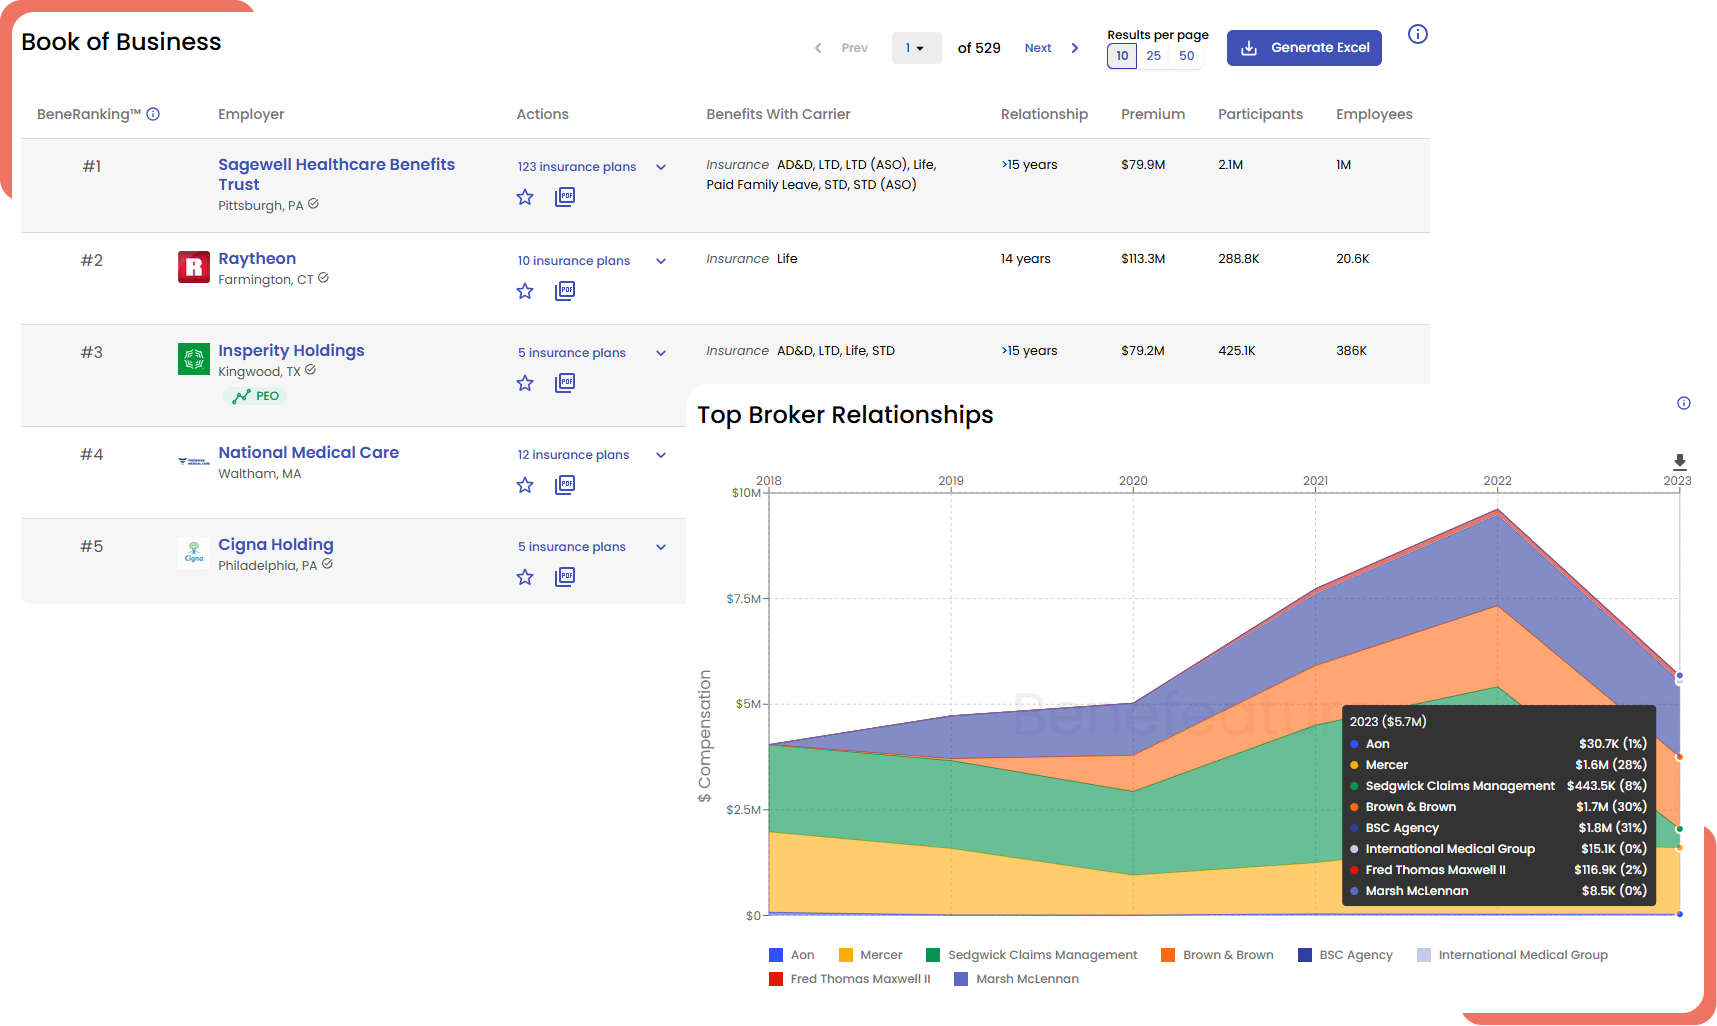Click the 2019 year marker on chart
The width and height of the screenshot is (1717, 1026).
point(951,481)
